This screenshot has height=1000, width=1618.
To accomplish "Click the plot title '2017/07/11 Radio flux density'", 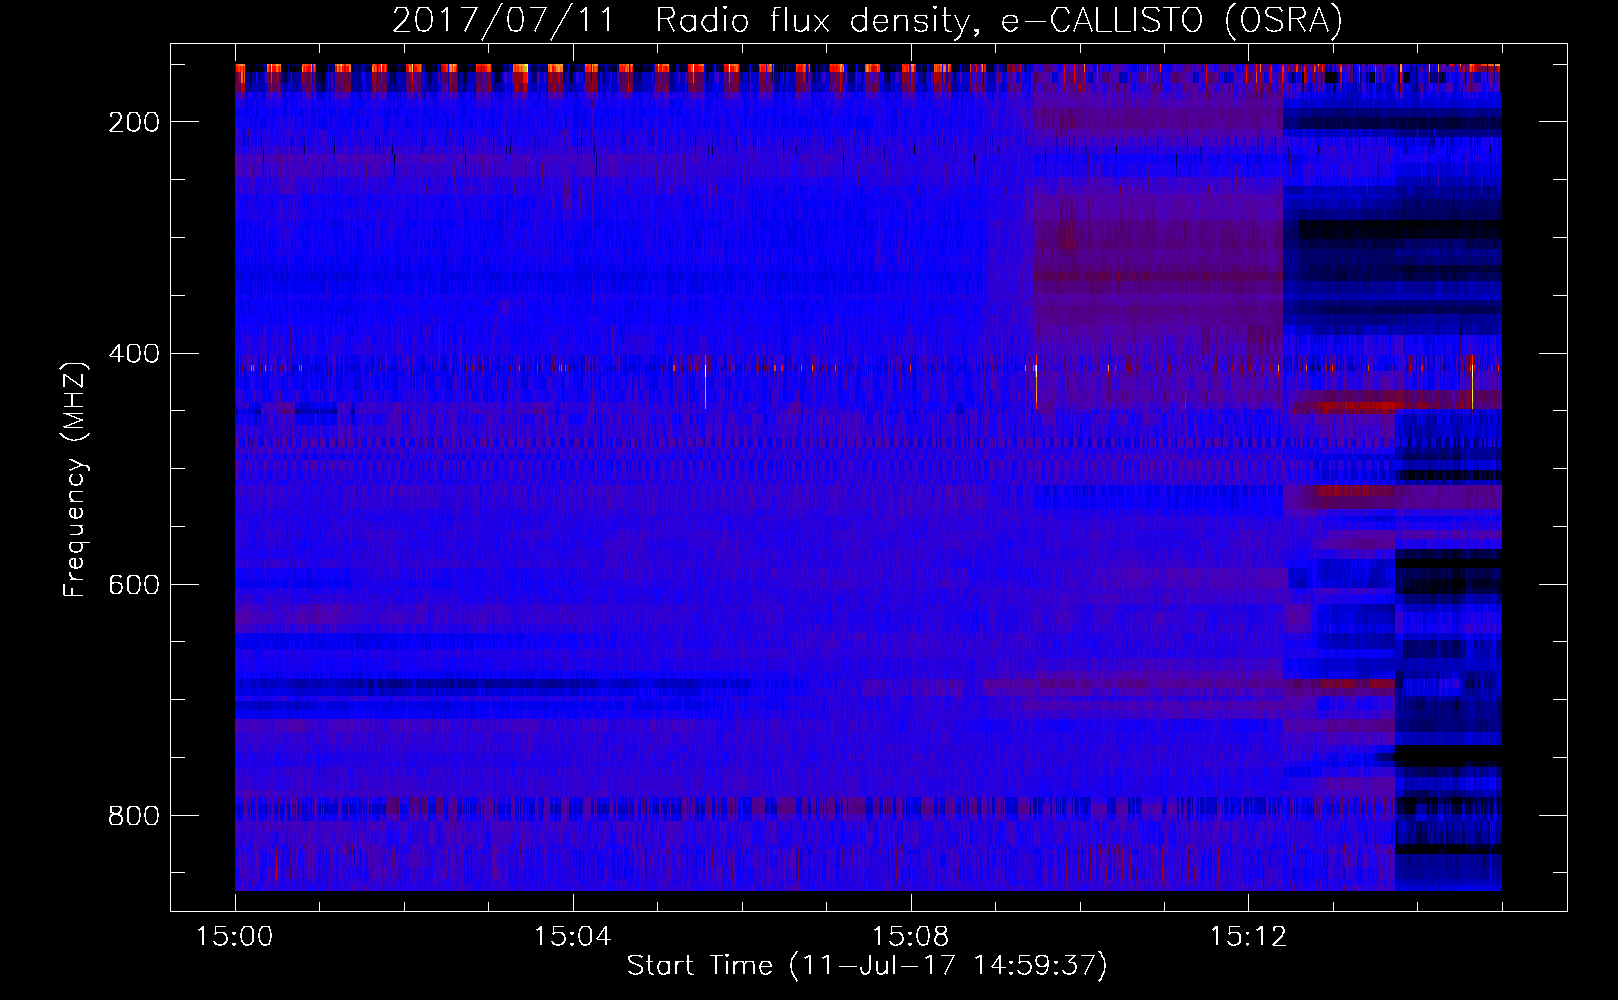I will click(x=689, y=21).
